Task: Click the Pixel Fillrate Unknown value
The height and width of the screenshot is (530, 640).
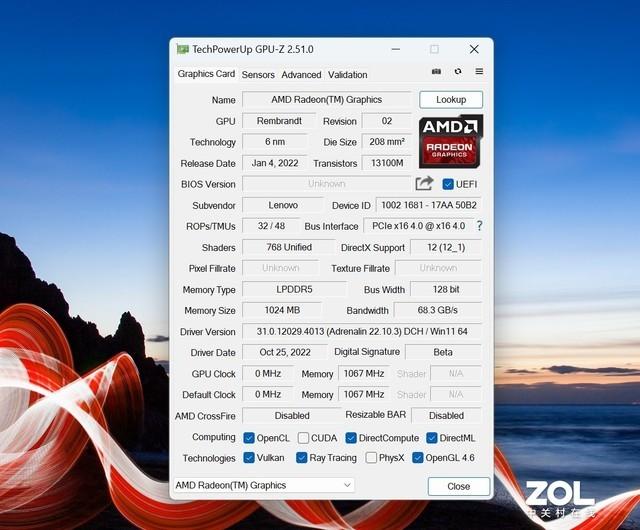Action: (x=280, y=268)
